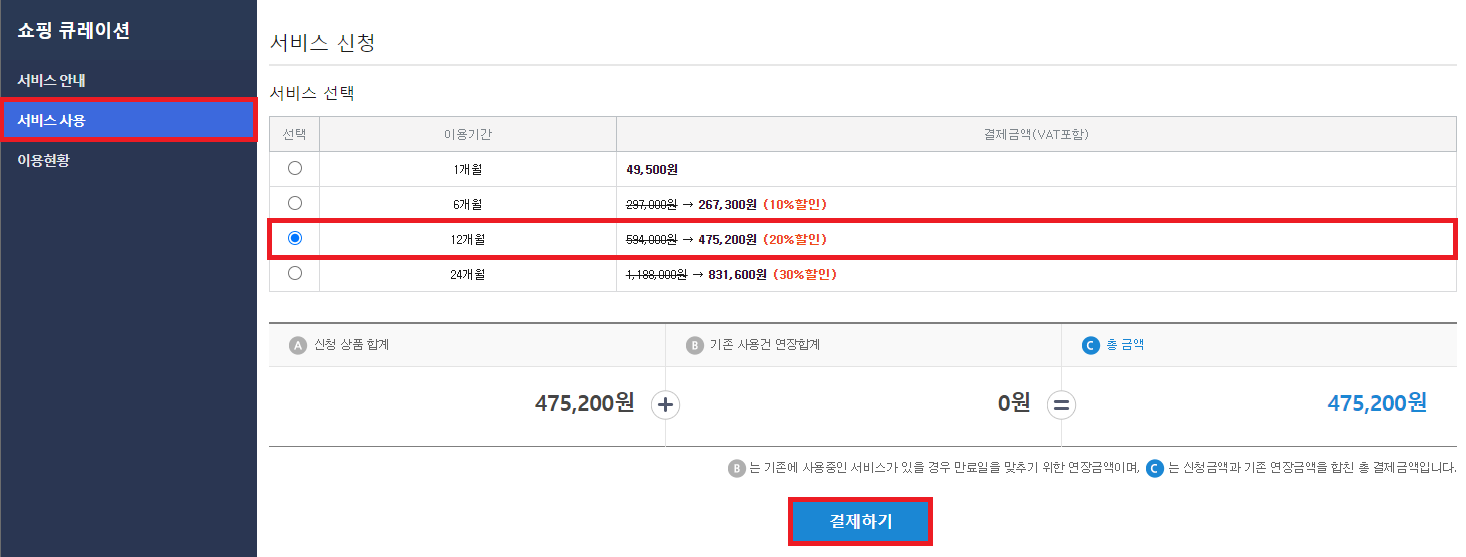Click the B icon in the footnote
1466x557 pixels.
(738, 468)
